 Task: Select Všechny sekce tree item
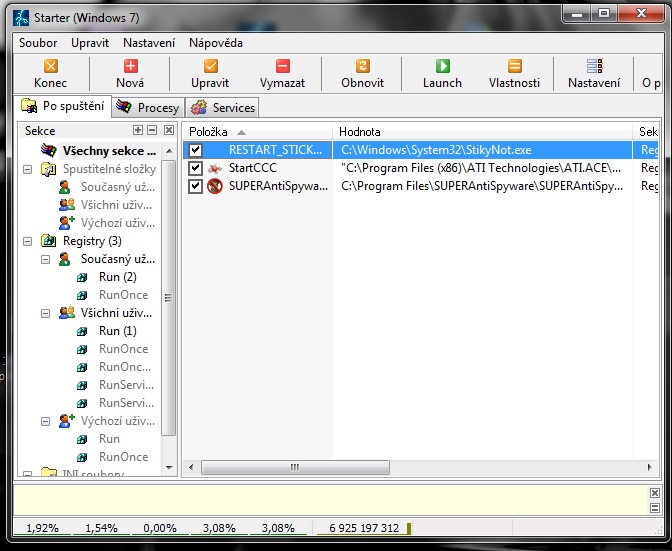[109, 151]
